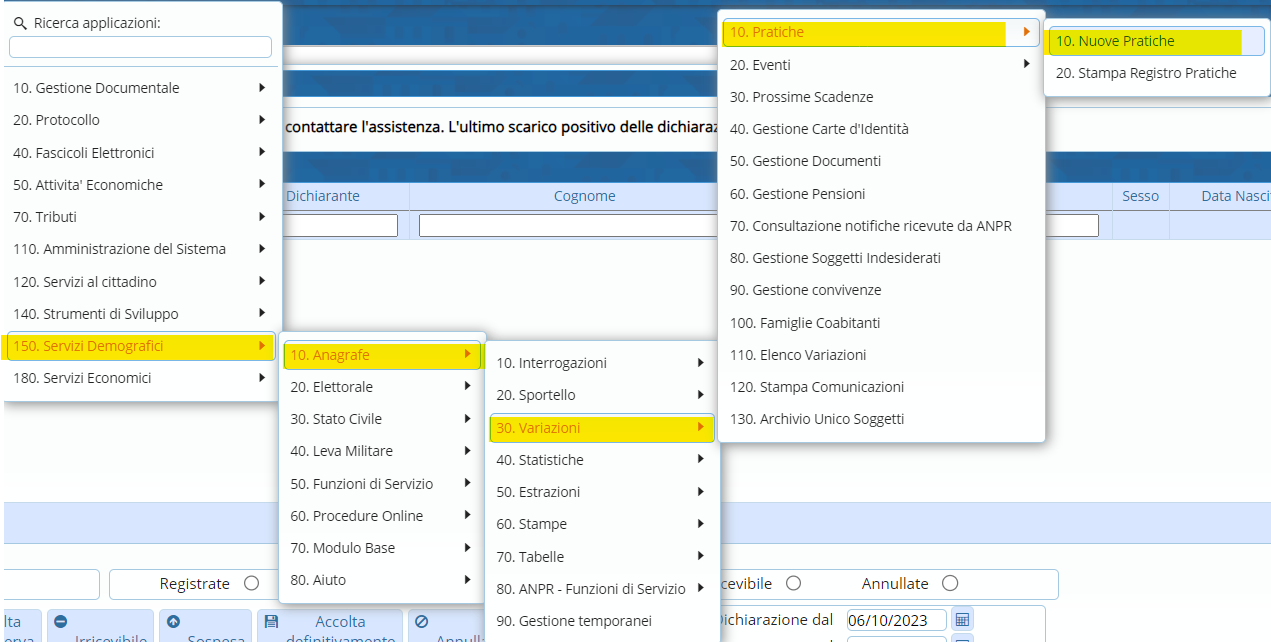Screen dimensions: 1271x642
Task: Expand 10. Gestione Documentale submenu
Action: (x=262, y=88)
